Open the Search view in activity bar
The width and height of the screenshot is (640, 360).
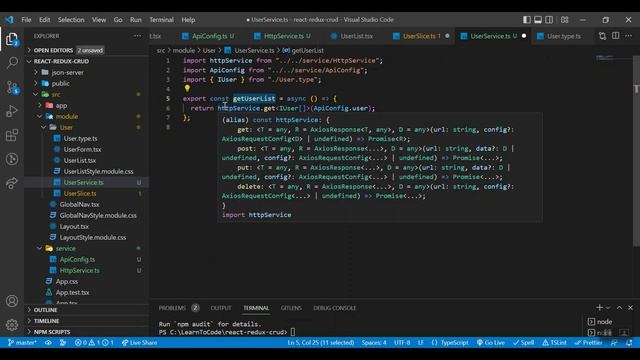pos(12,63)
